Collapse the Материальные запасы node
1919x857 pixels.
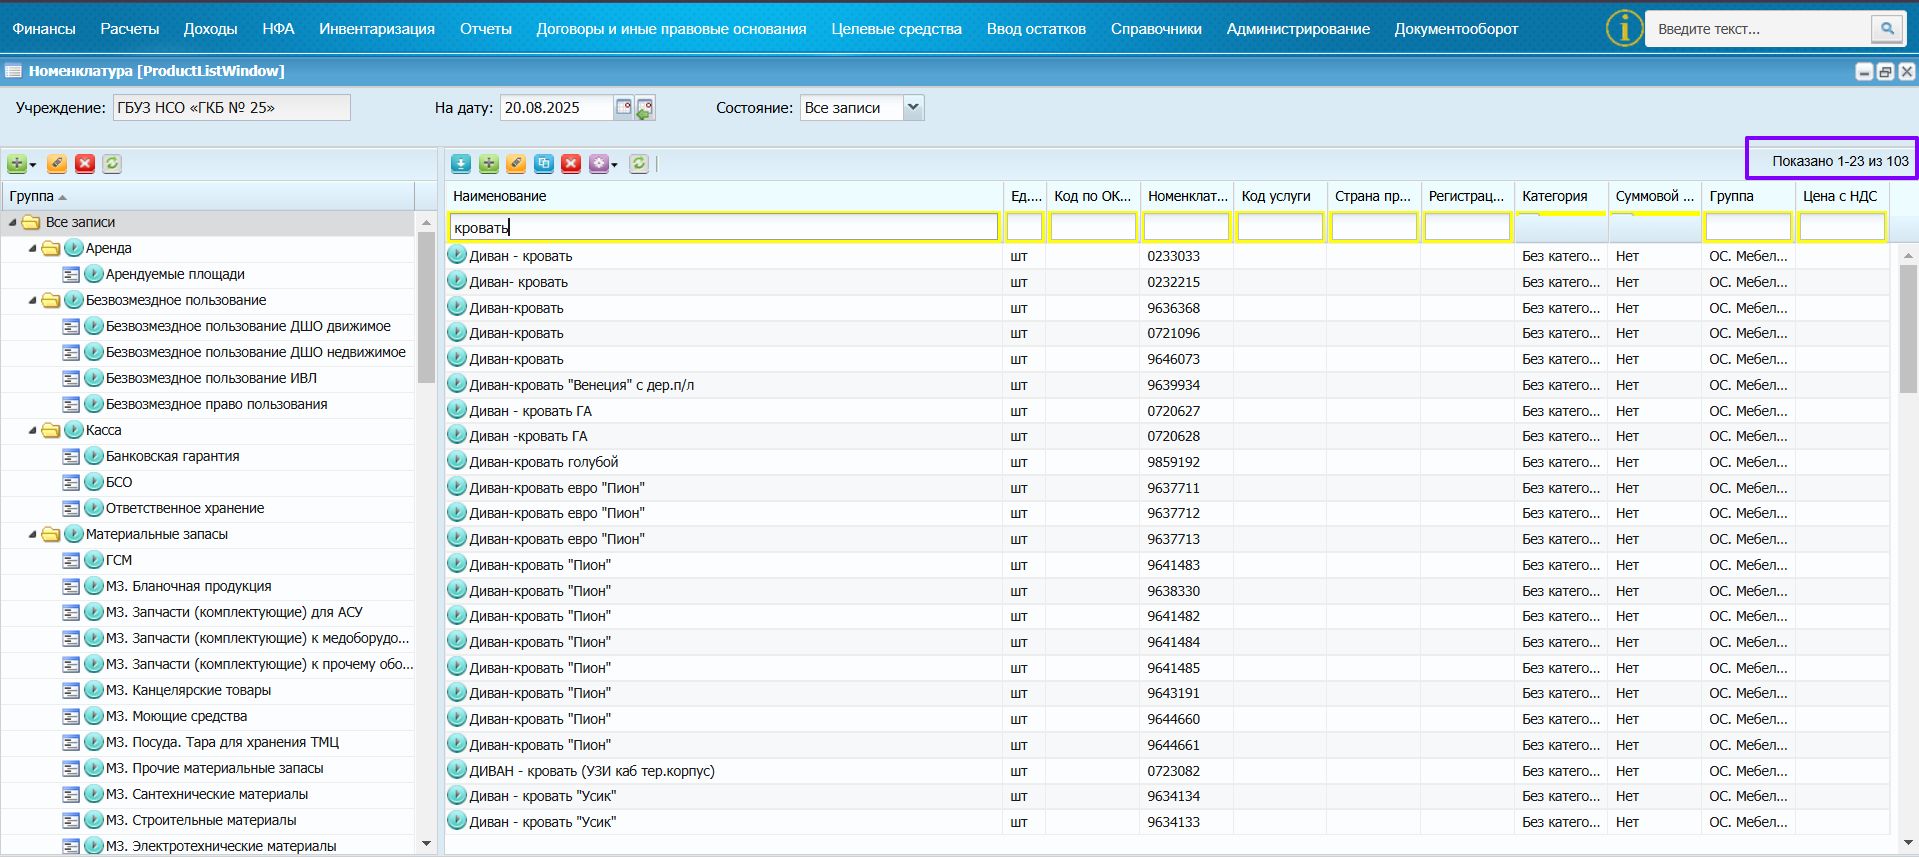point(32,534)
